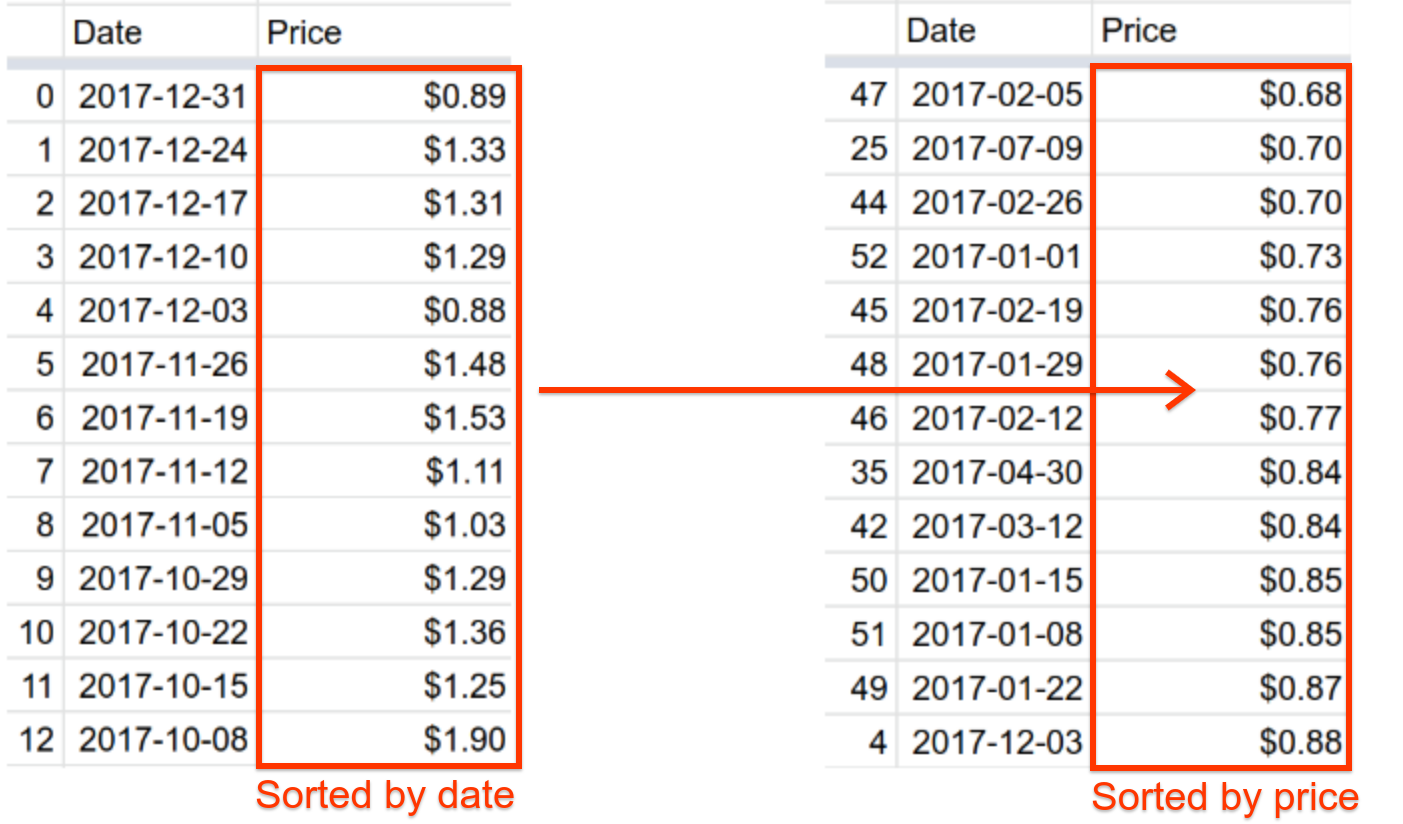The image size is (1403, 824).
Task: Click the "Sorted by date" label
Action: click(x=385, y=795)
